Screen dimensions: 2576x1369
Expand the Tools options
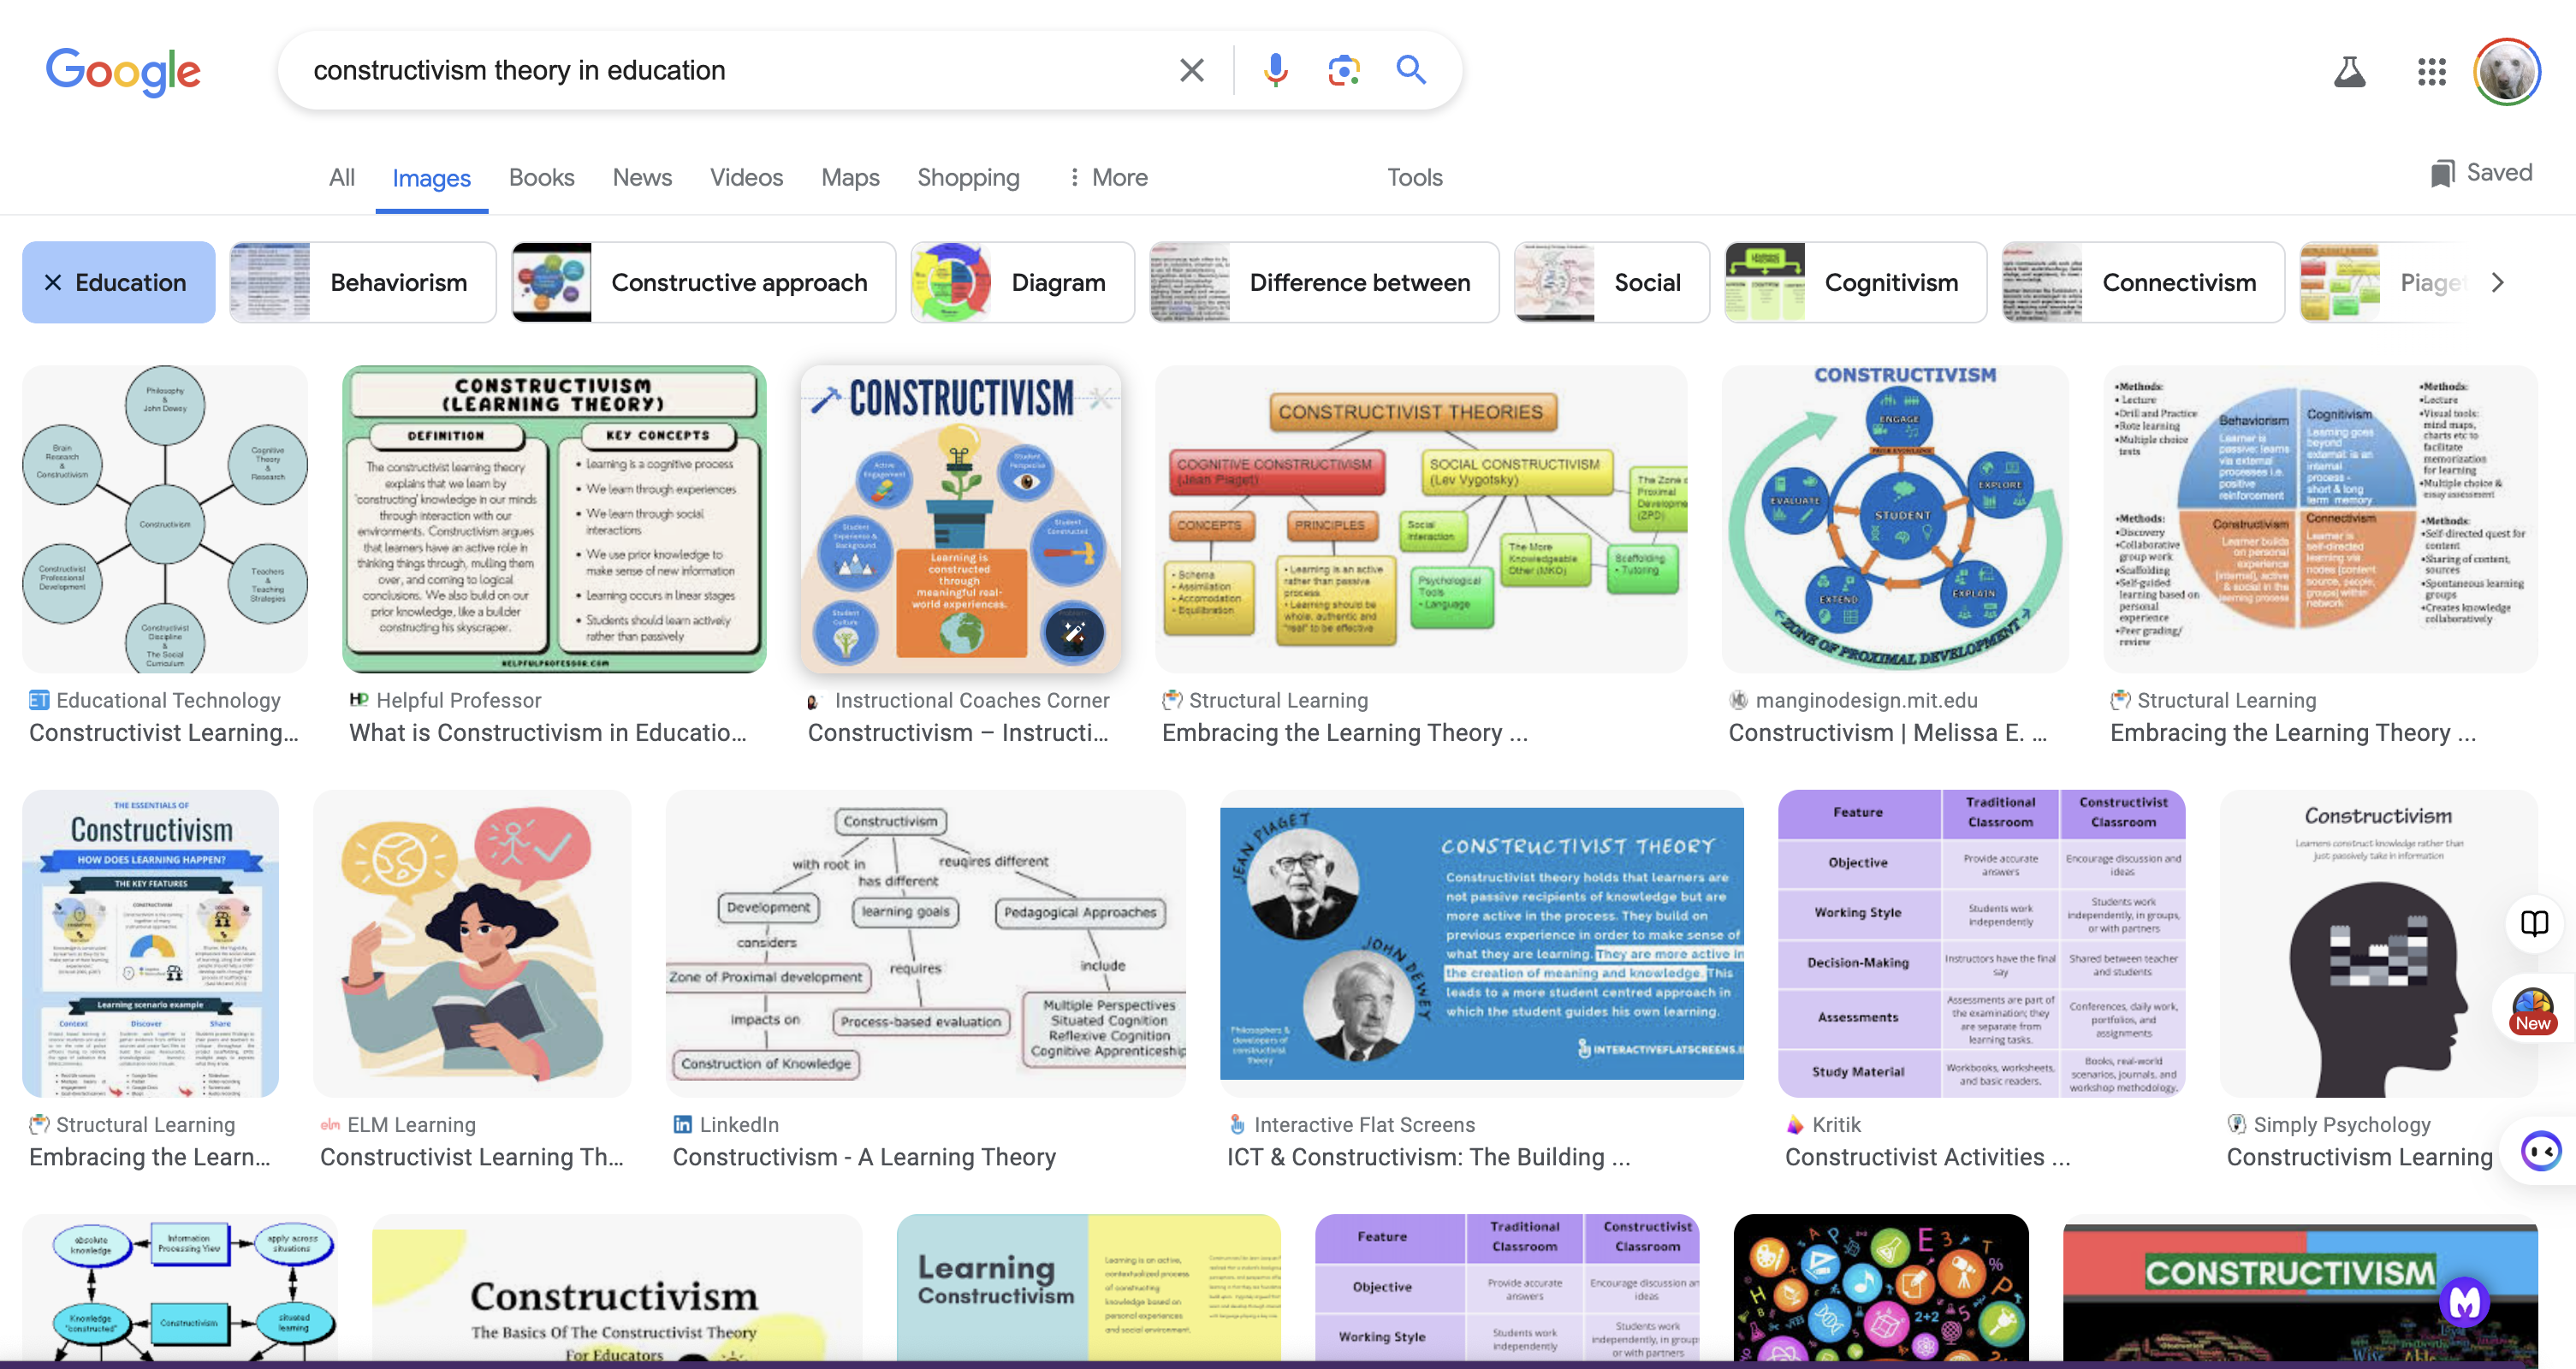1414,178
